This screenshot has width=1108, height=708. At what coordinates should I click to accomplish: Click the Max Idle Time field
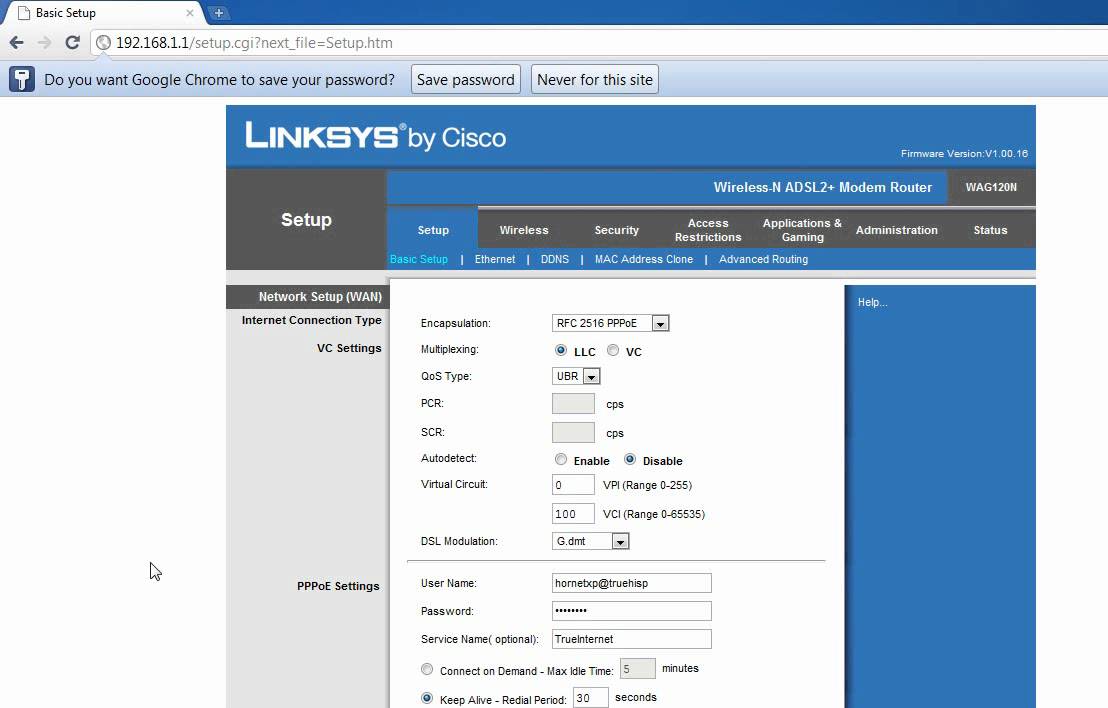[637, 668]
